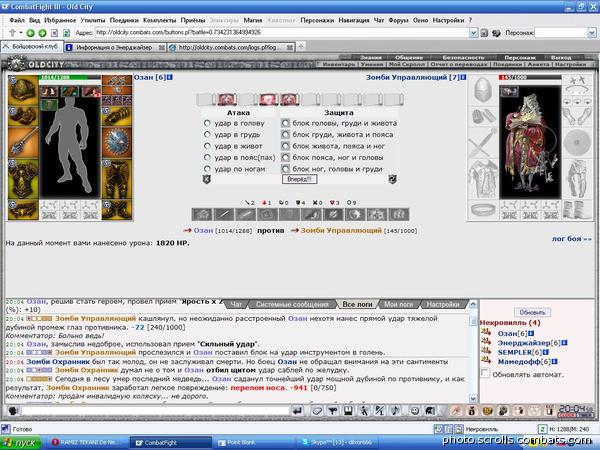Select attack option удар в пояс(пах)
The width and height of the screenshot is (600, 450).
[207, 157]
